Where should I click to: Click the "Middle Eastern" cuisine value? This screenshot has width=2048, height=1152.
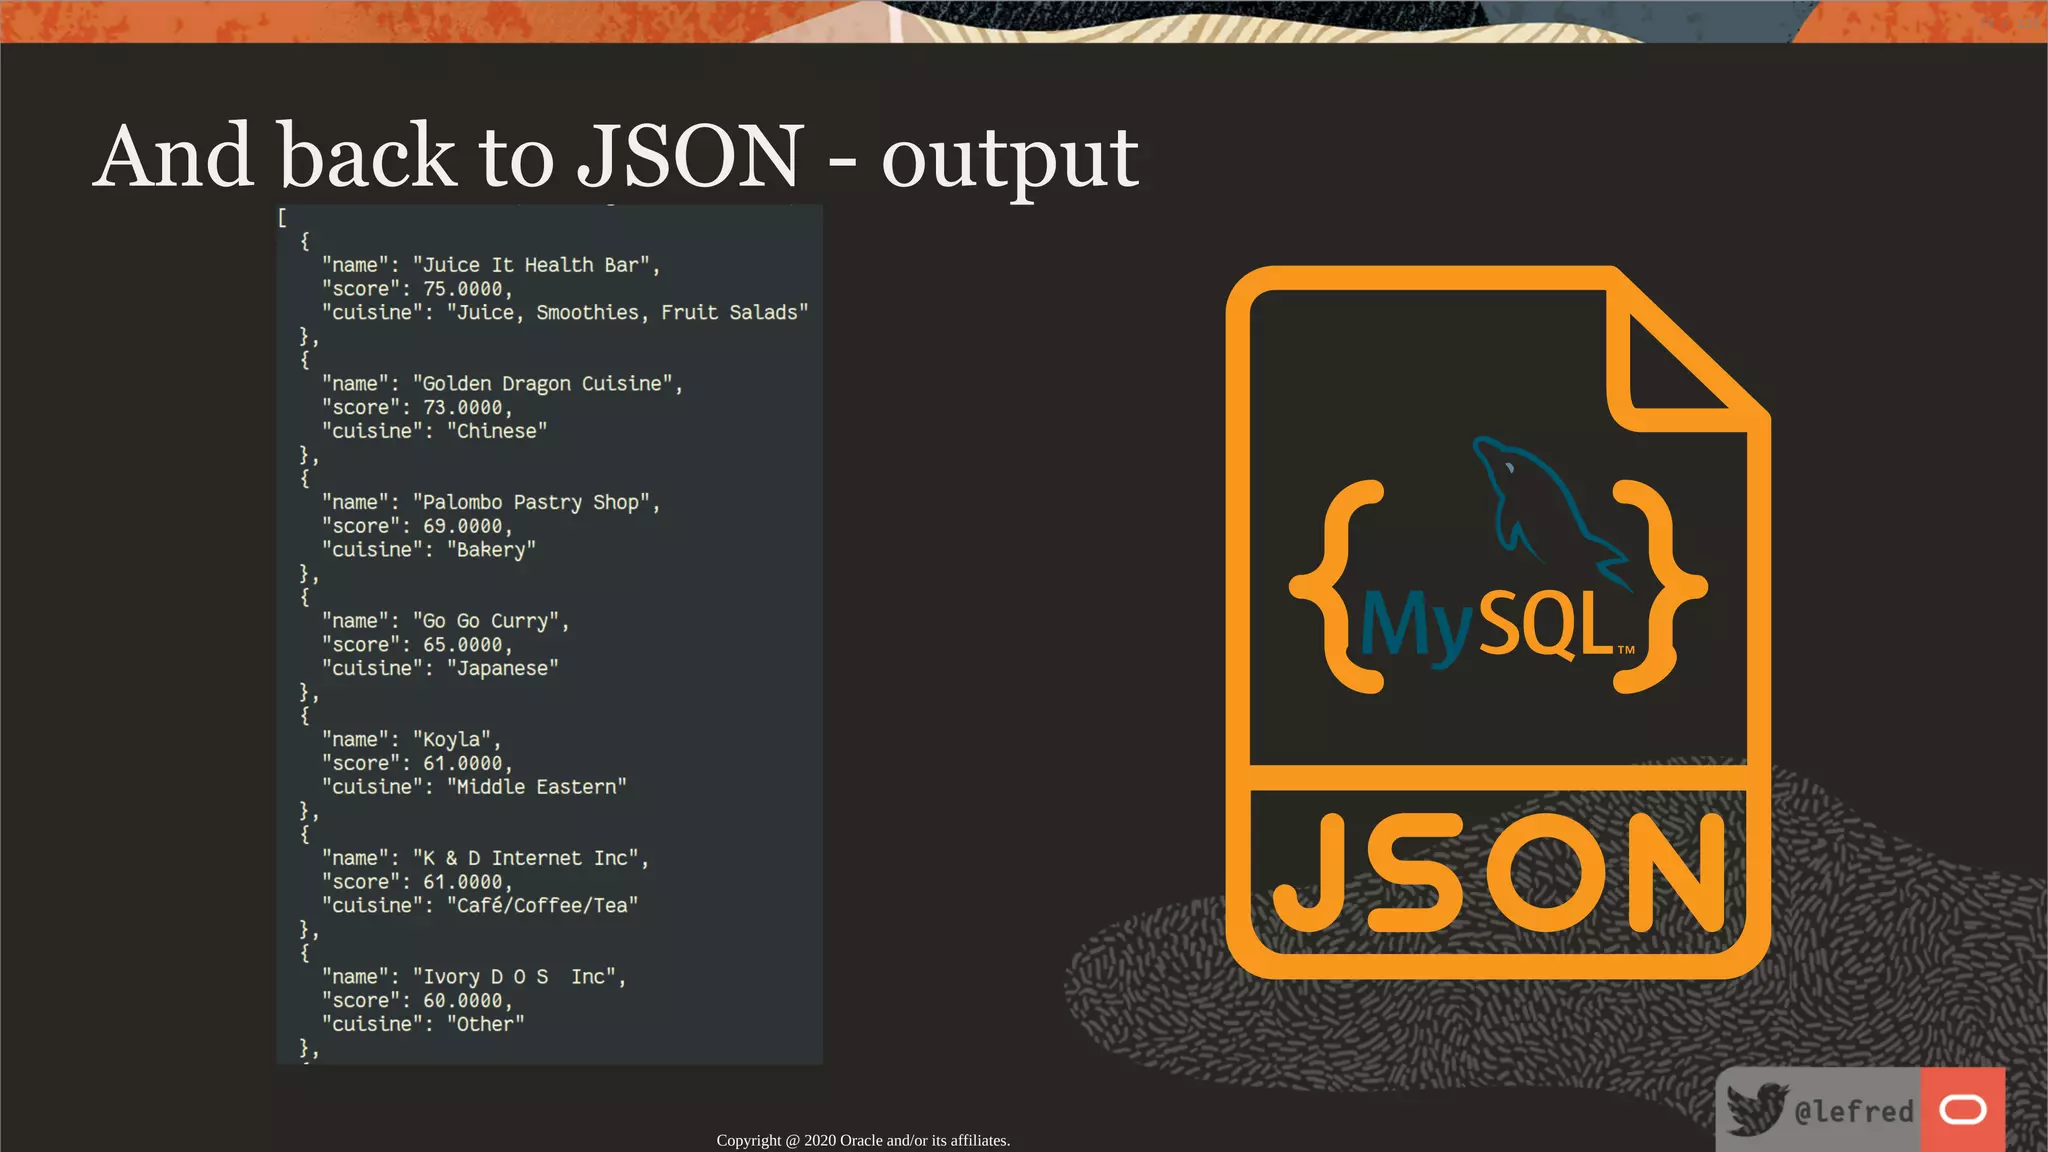click(537, 787)
